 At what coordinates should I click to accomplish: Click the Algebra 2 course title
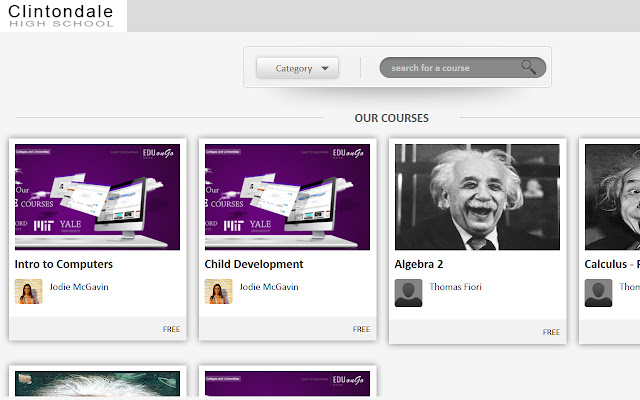tap(419, 264)
